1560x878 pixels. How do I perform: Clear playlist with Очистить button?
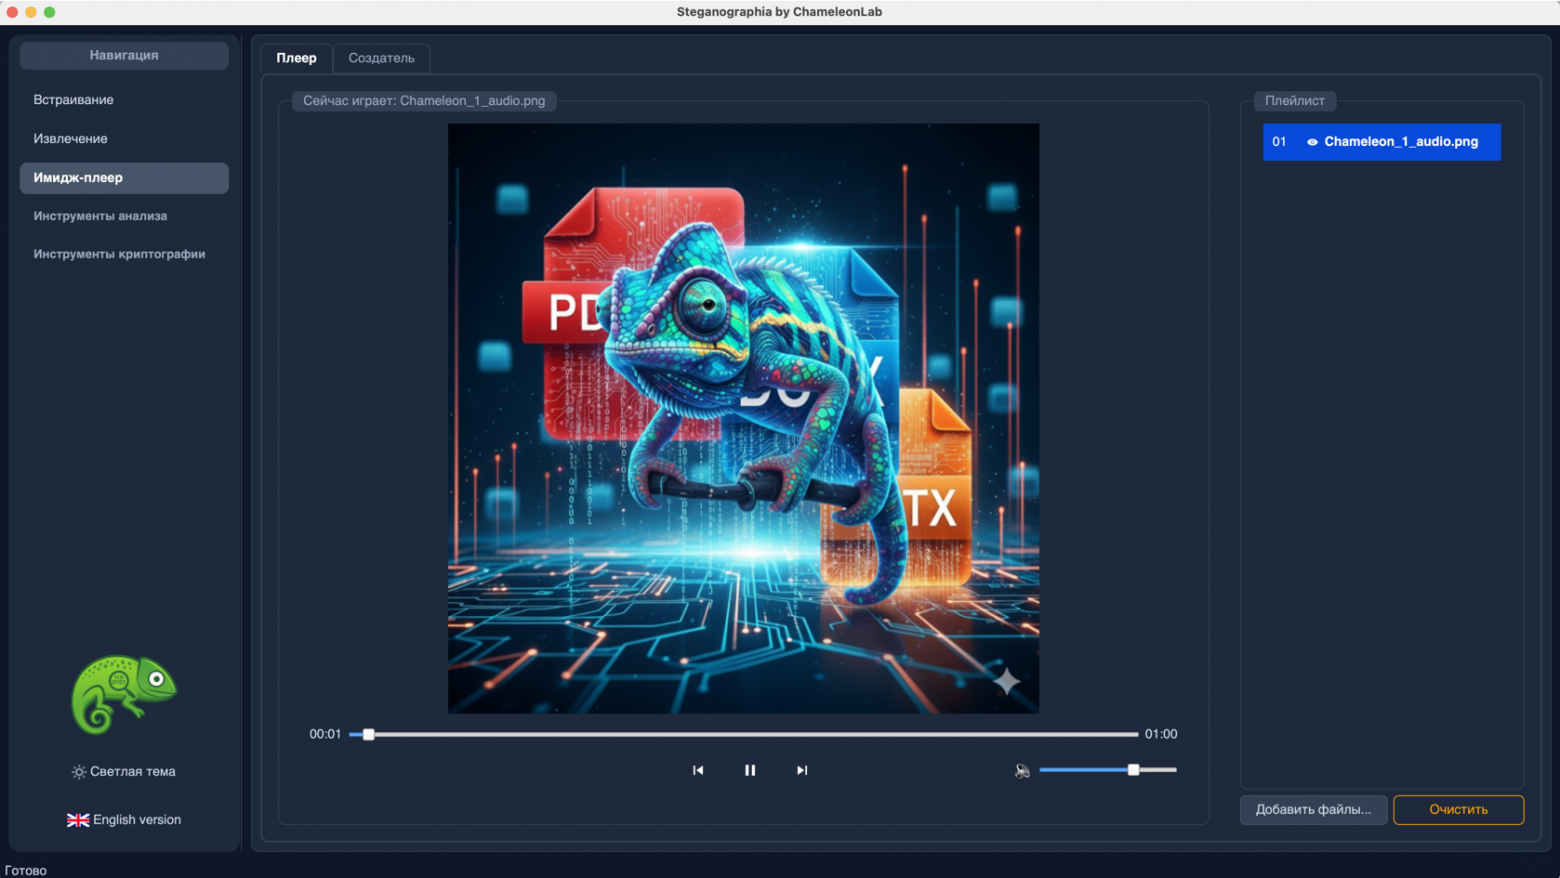click(x=1458, y=810)
